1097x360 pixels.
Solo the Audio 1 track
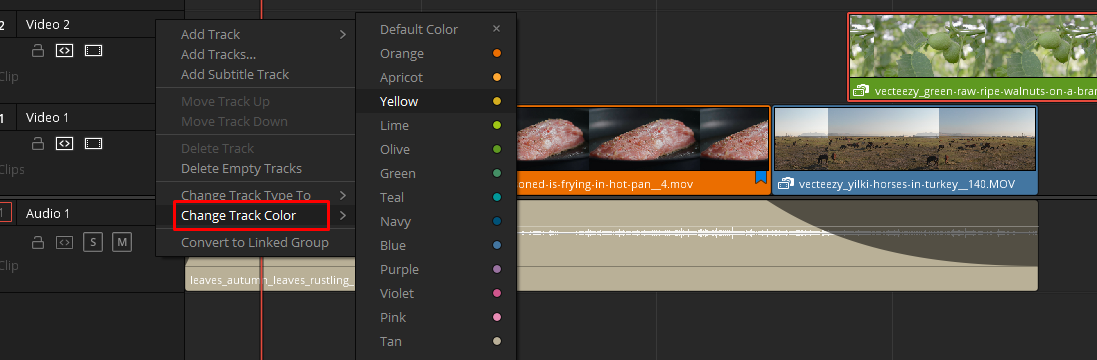93,243
